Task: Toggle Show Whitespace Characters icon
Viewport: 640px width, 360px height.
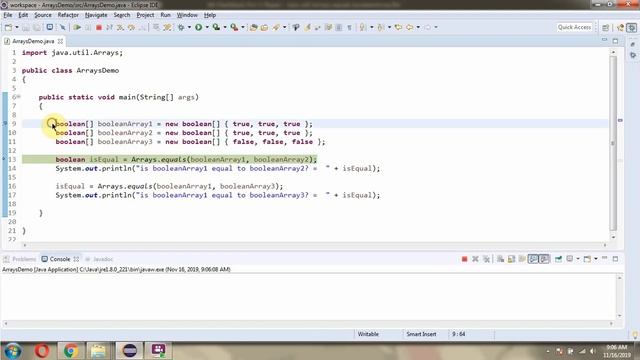Action: (x=349, y=27)
